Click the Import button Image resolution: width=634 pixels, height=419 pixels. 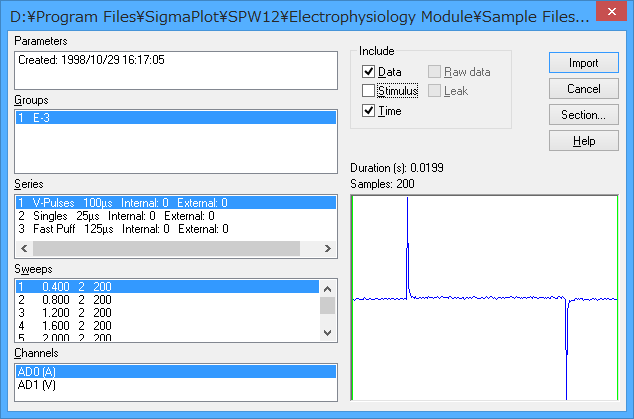583,63
